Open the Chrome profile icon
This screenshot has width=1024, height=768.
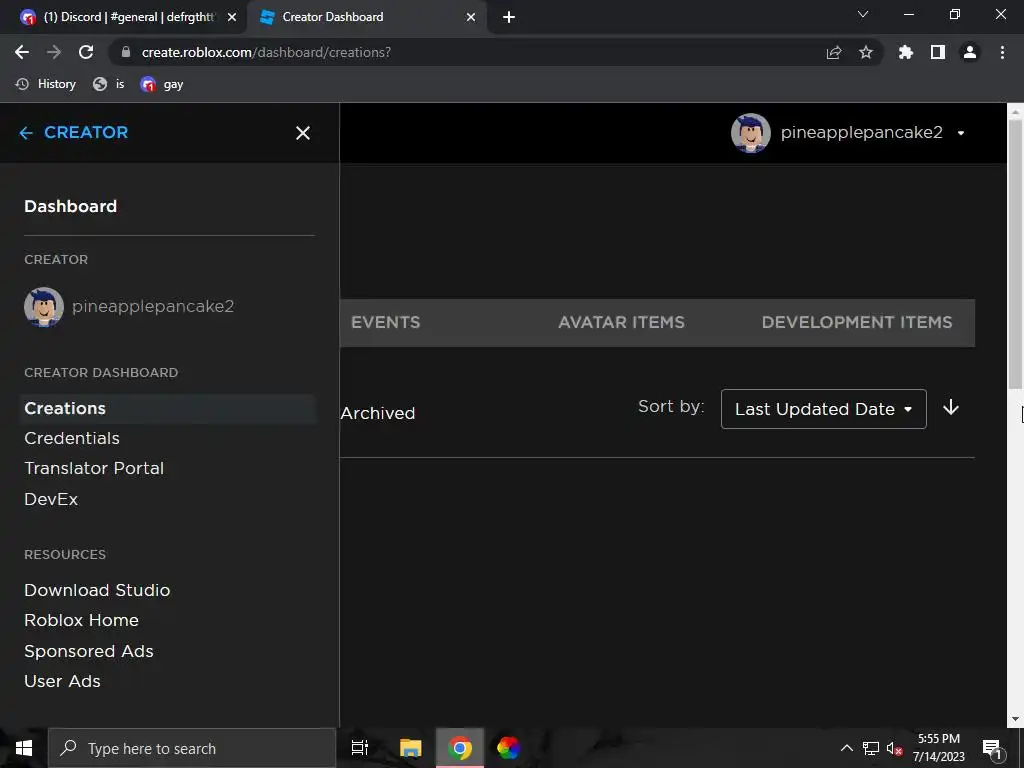(x=970, y=52)
